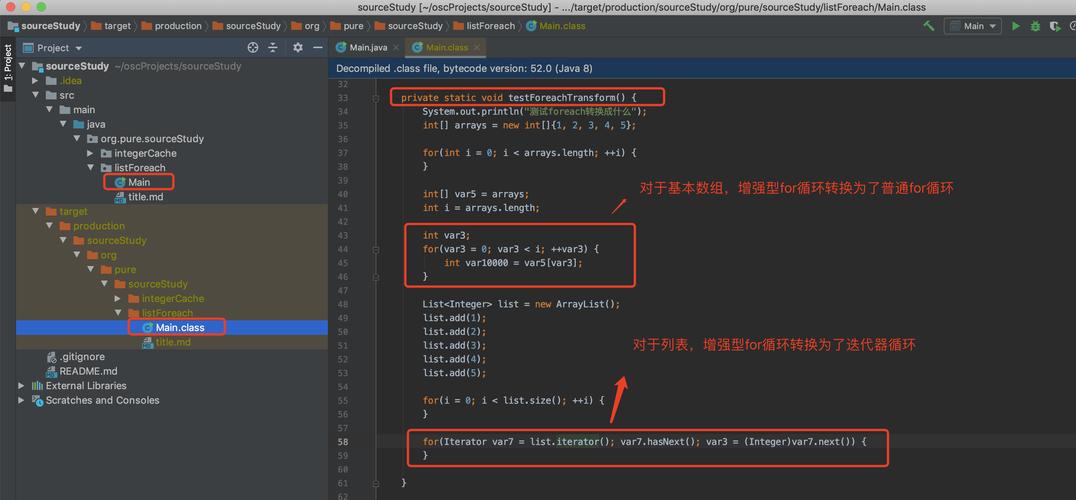Screen dimensions: 1076x500
Task: Click the target folder breadcrumb
Action: coord(110,26)
